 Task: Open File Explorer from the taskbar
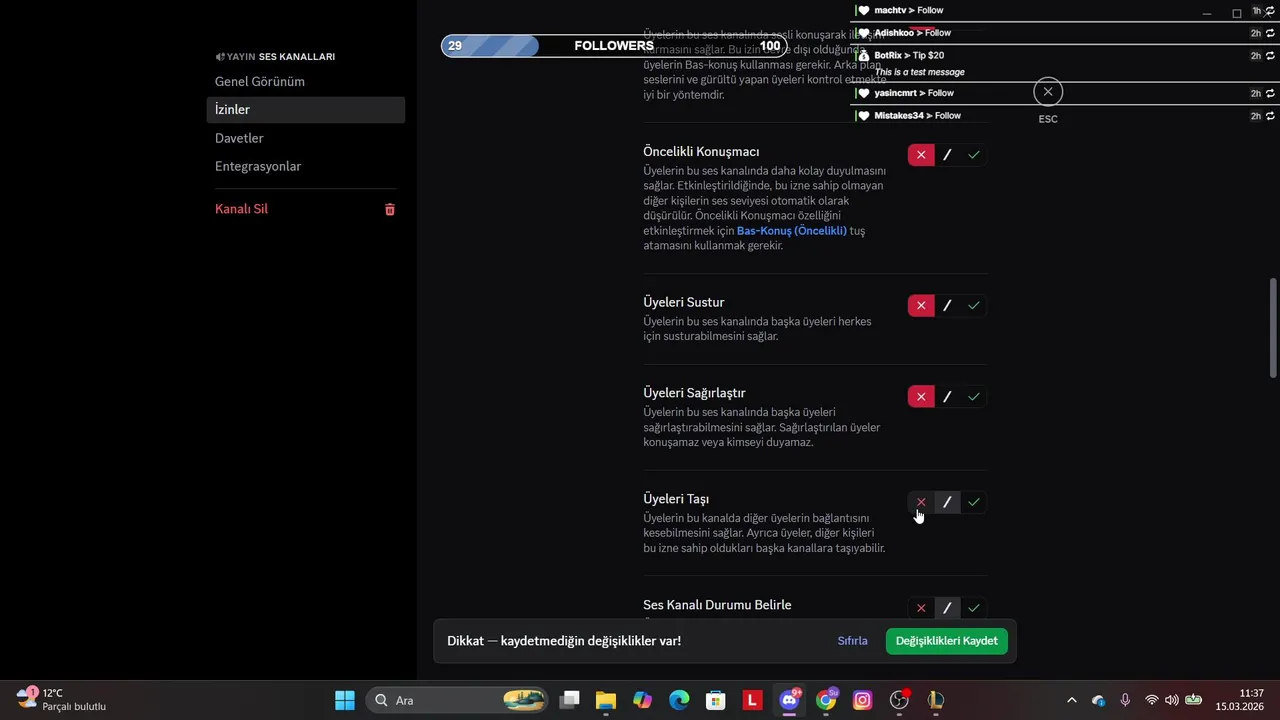click(x=605, y=700)
